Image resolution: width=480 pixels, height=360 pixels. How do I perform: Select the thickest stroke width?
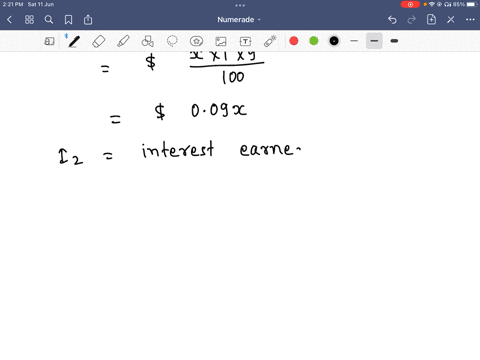pos(394,41)
